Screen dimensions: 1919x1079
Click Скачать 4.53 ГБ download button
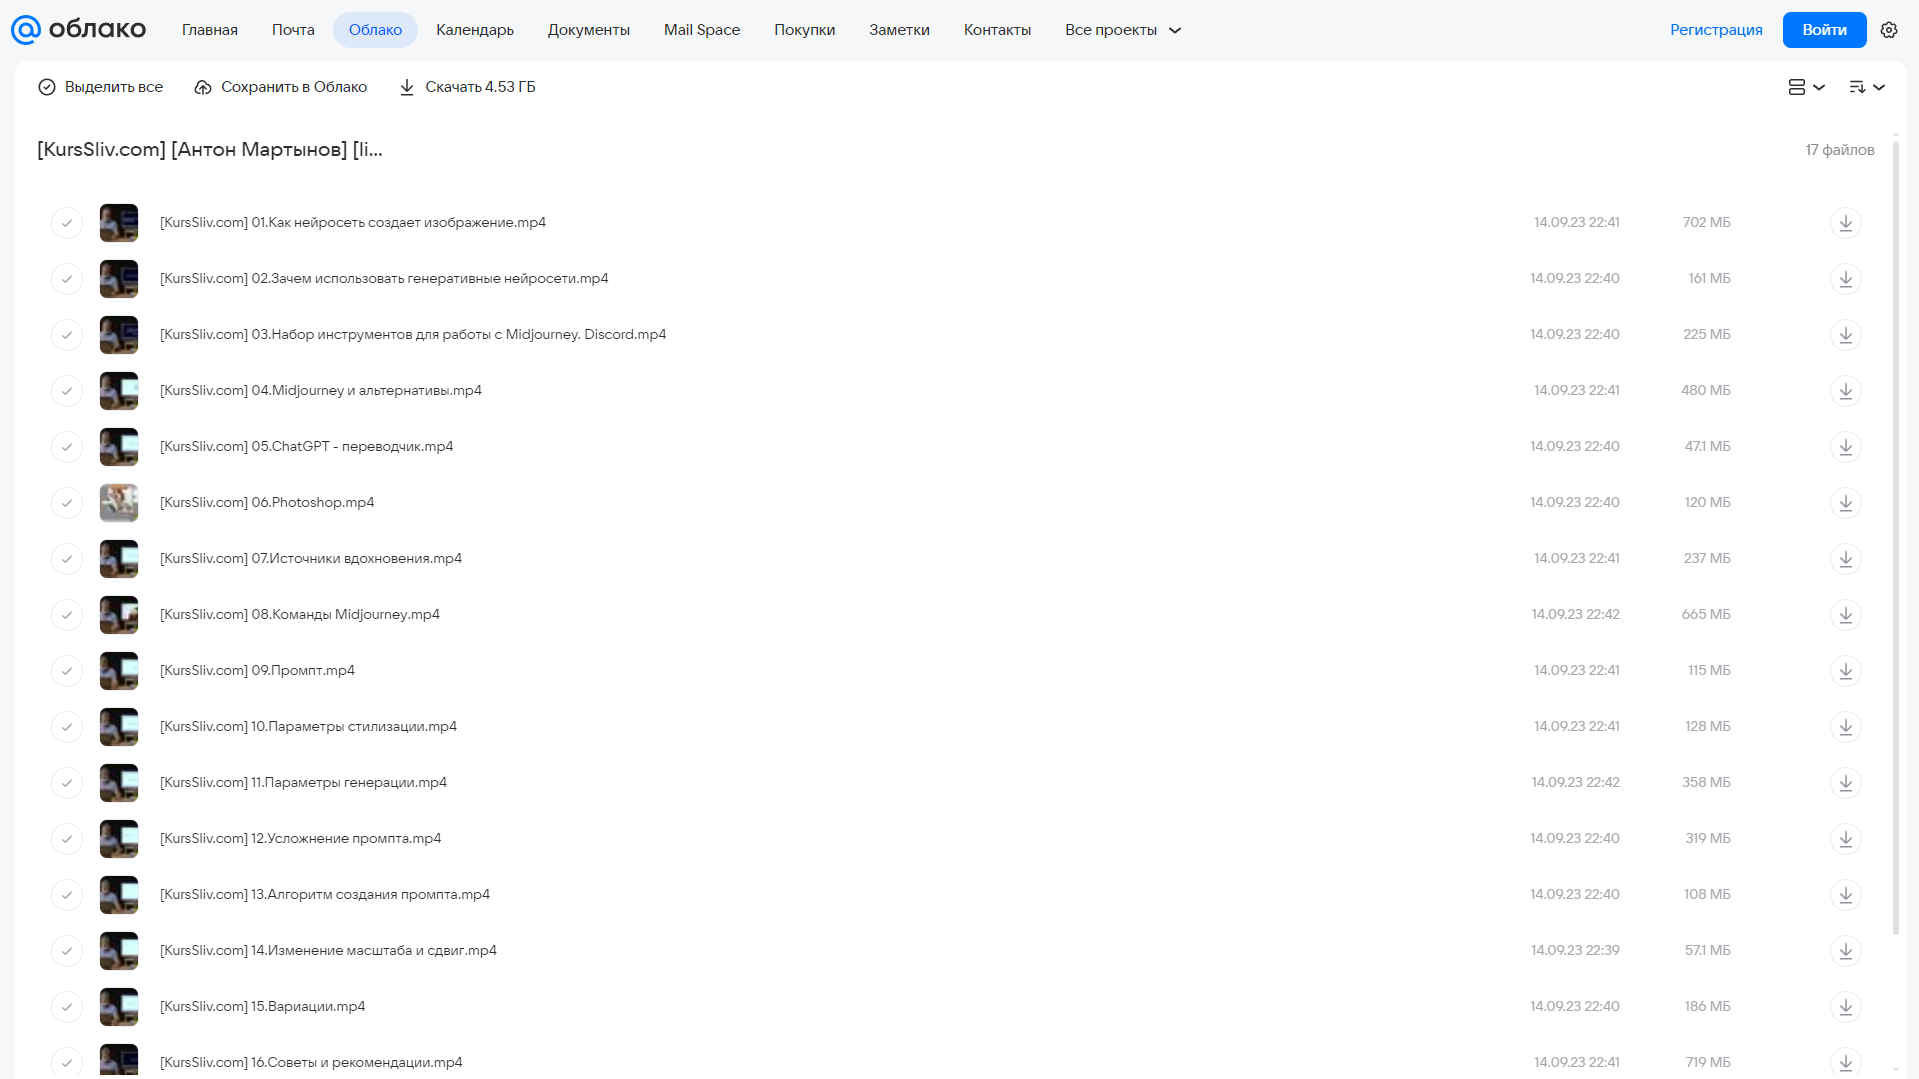[x=467, y=87]
